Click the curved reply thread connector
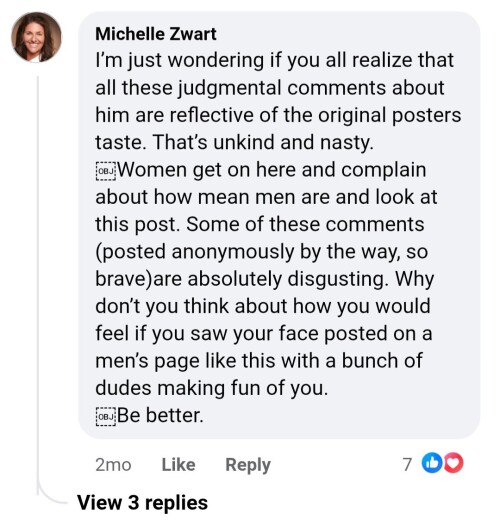This screenshot has width=500, height=525. pyautogui.click(x=50, y=496)
